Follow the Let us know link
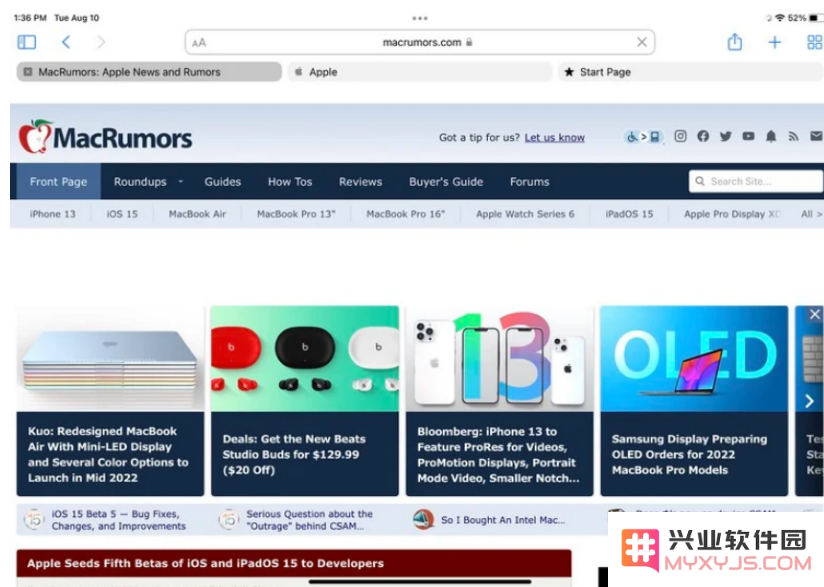Viewport: 824px width, 587px height. point(554,138)
